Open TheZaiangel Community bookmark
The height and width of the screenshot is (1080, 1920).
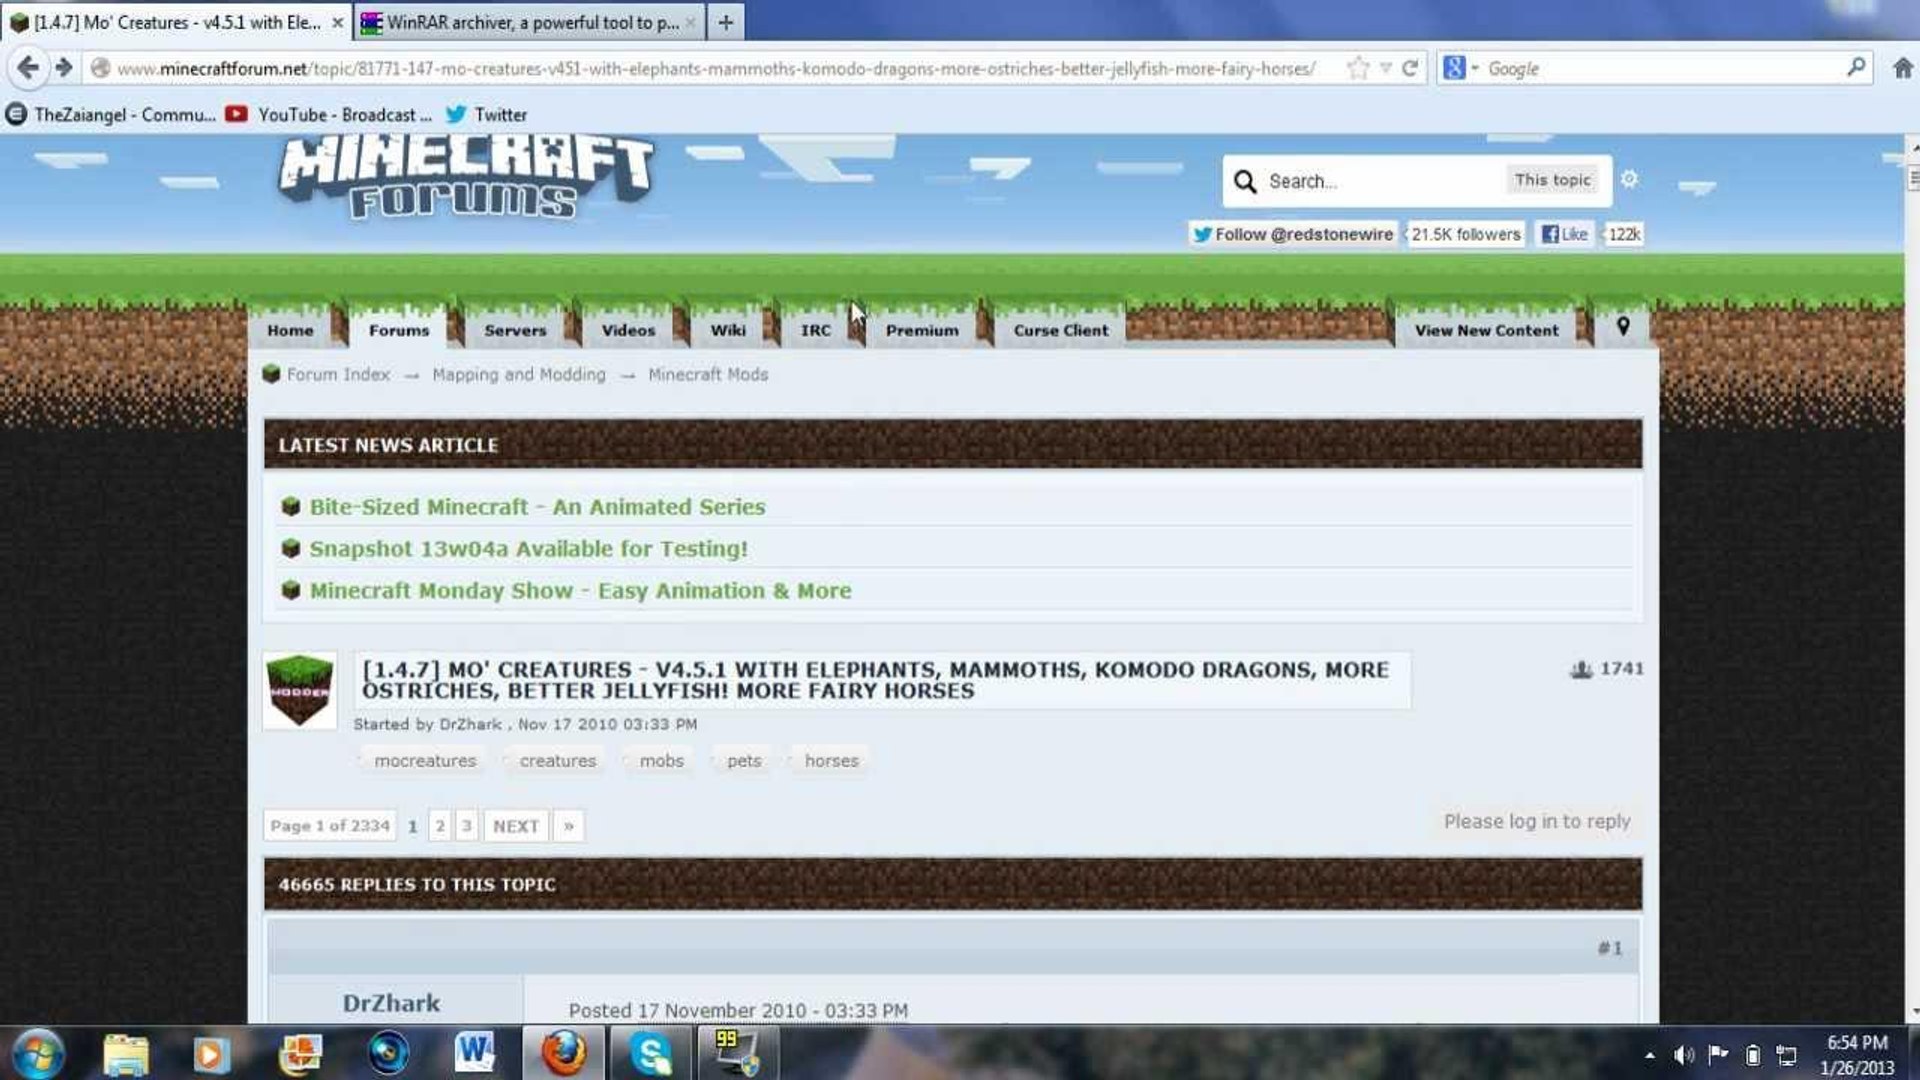[111, 115]
